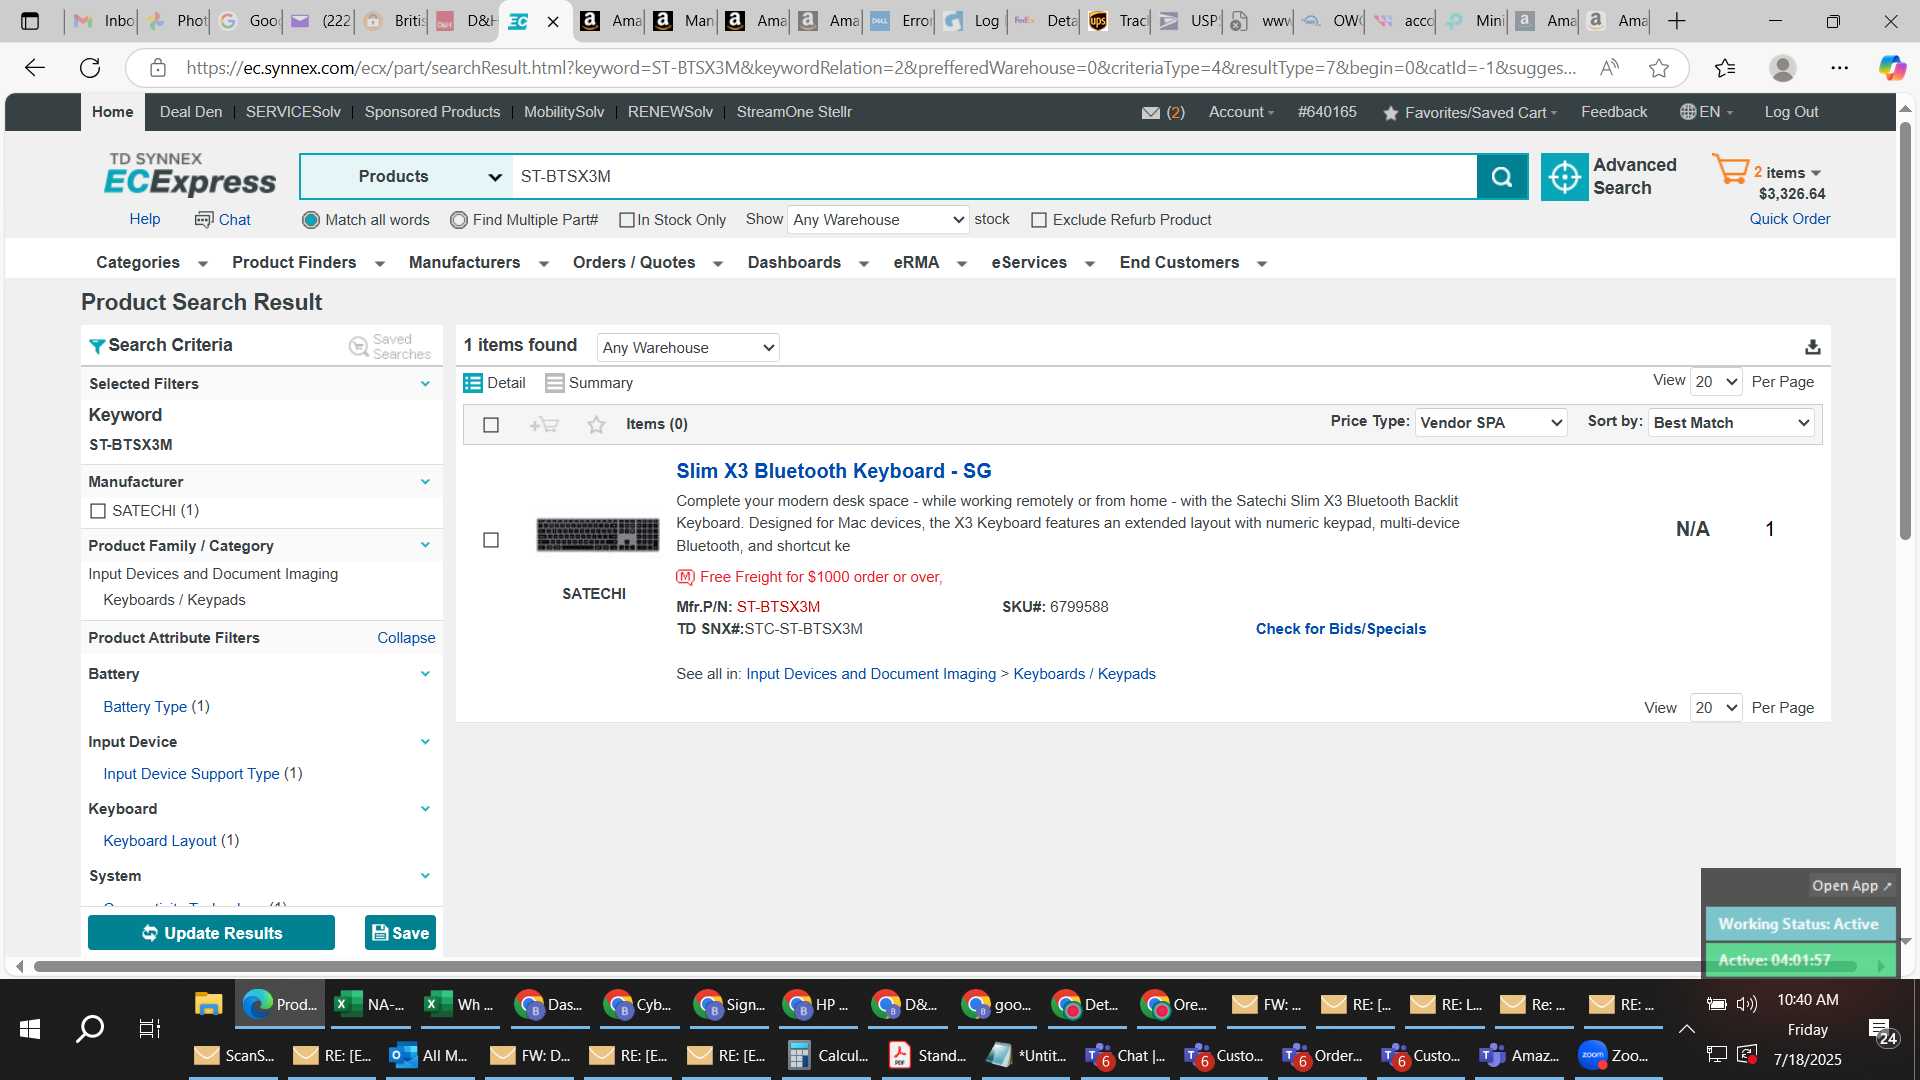Open Advanced Search crosshair icon
This screenshot has height=1080, width=1920.
pyautogui.click(x=1564, y=177)
